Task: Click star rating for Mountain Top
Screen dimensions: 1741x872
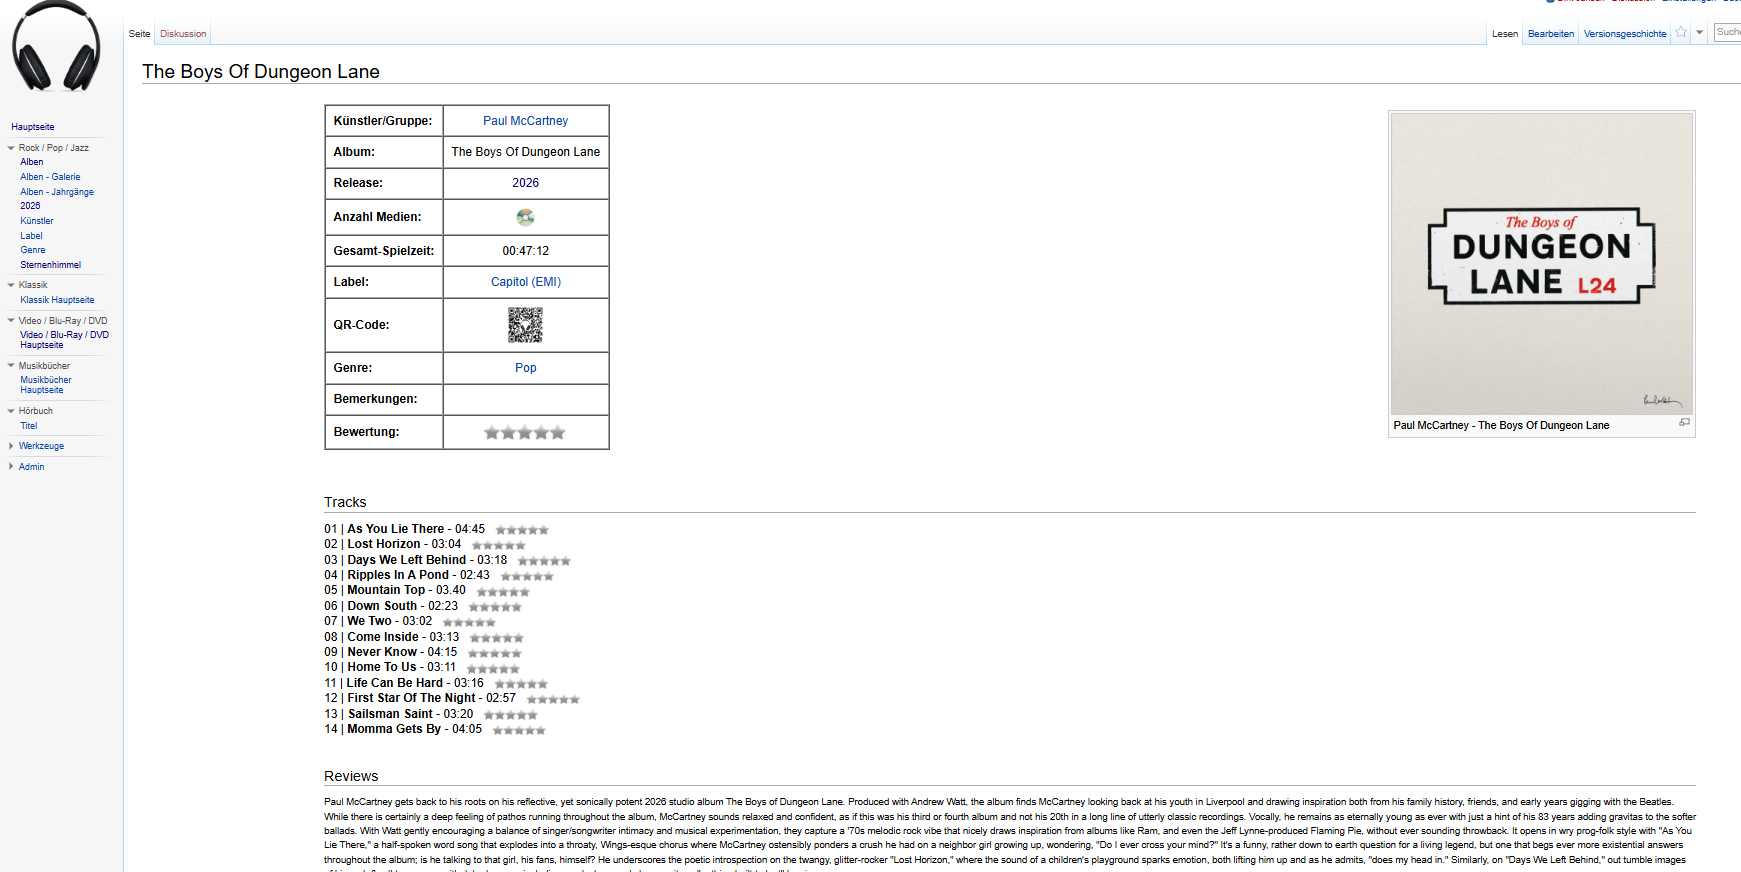Action: pyautogui.click(x=503, y=592)
